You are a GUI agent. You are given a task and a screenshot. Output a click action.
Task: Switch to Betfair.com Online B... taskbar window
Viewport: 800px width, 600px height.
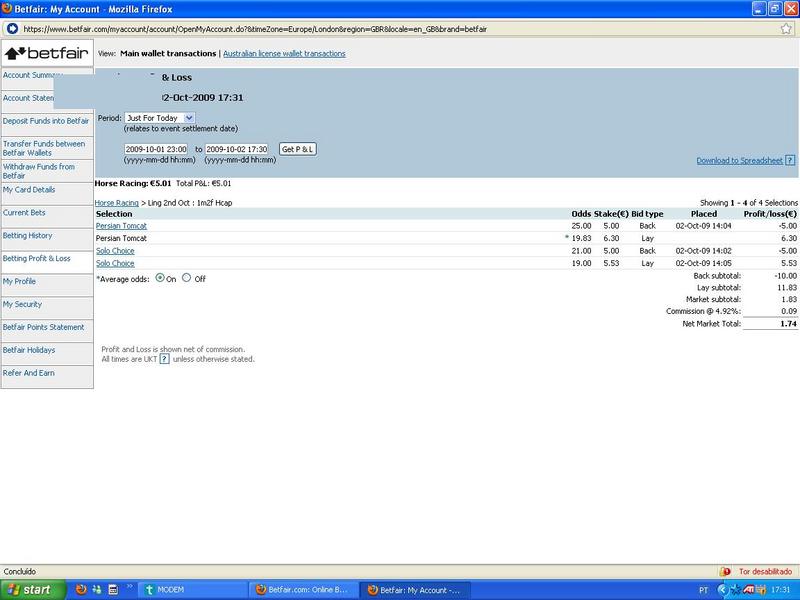pos(304,590)
